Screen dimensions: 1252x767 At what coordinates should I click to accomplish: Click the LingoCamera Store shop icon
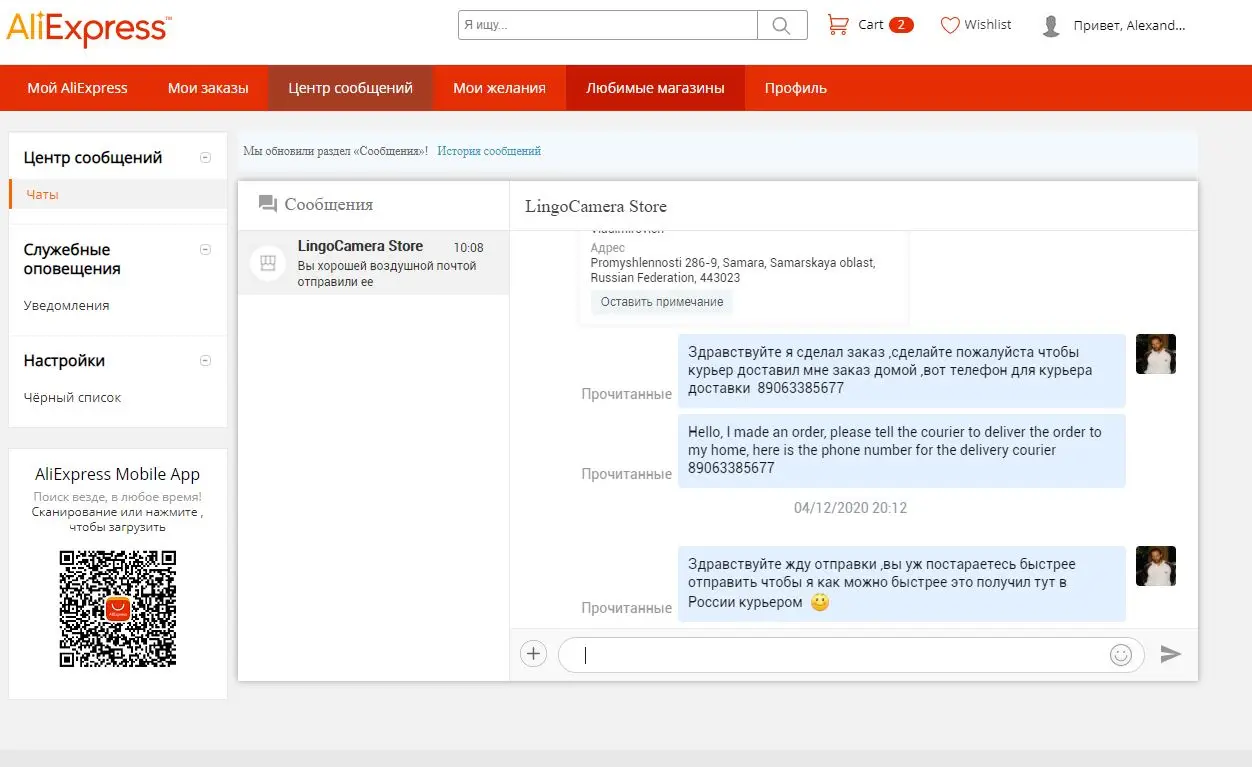267,263
